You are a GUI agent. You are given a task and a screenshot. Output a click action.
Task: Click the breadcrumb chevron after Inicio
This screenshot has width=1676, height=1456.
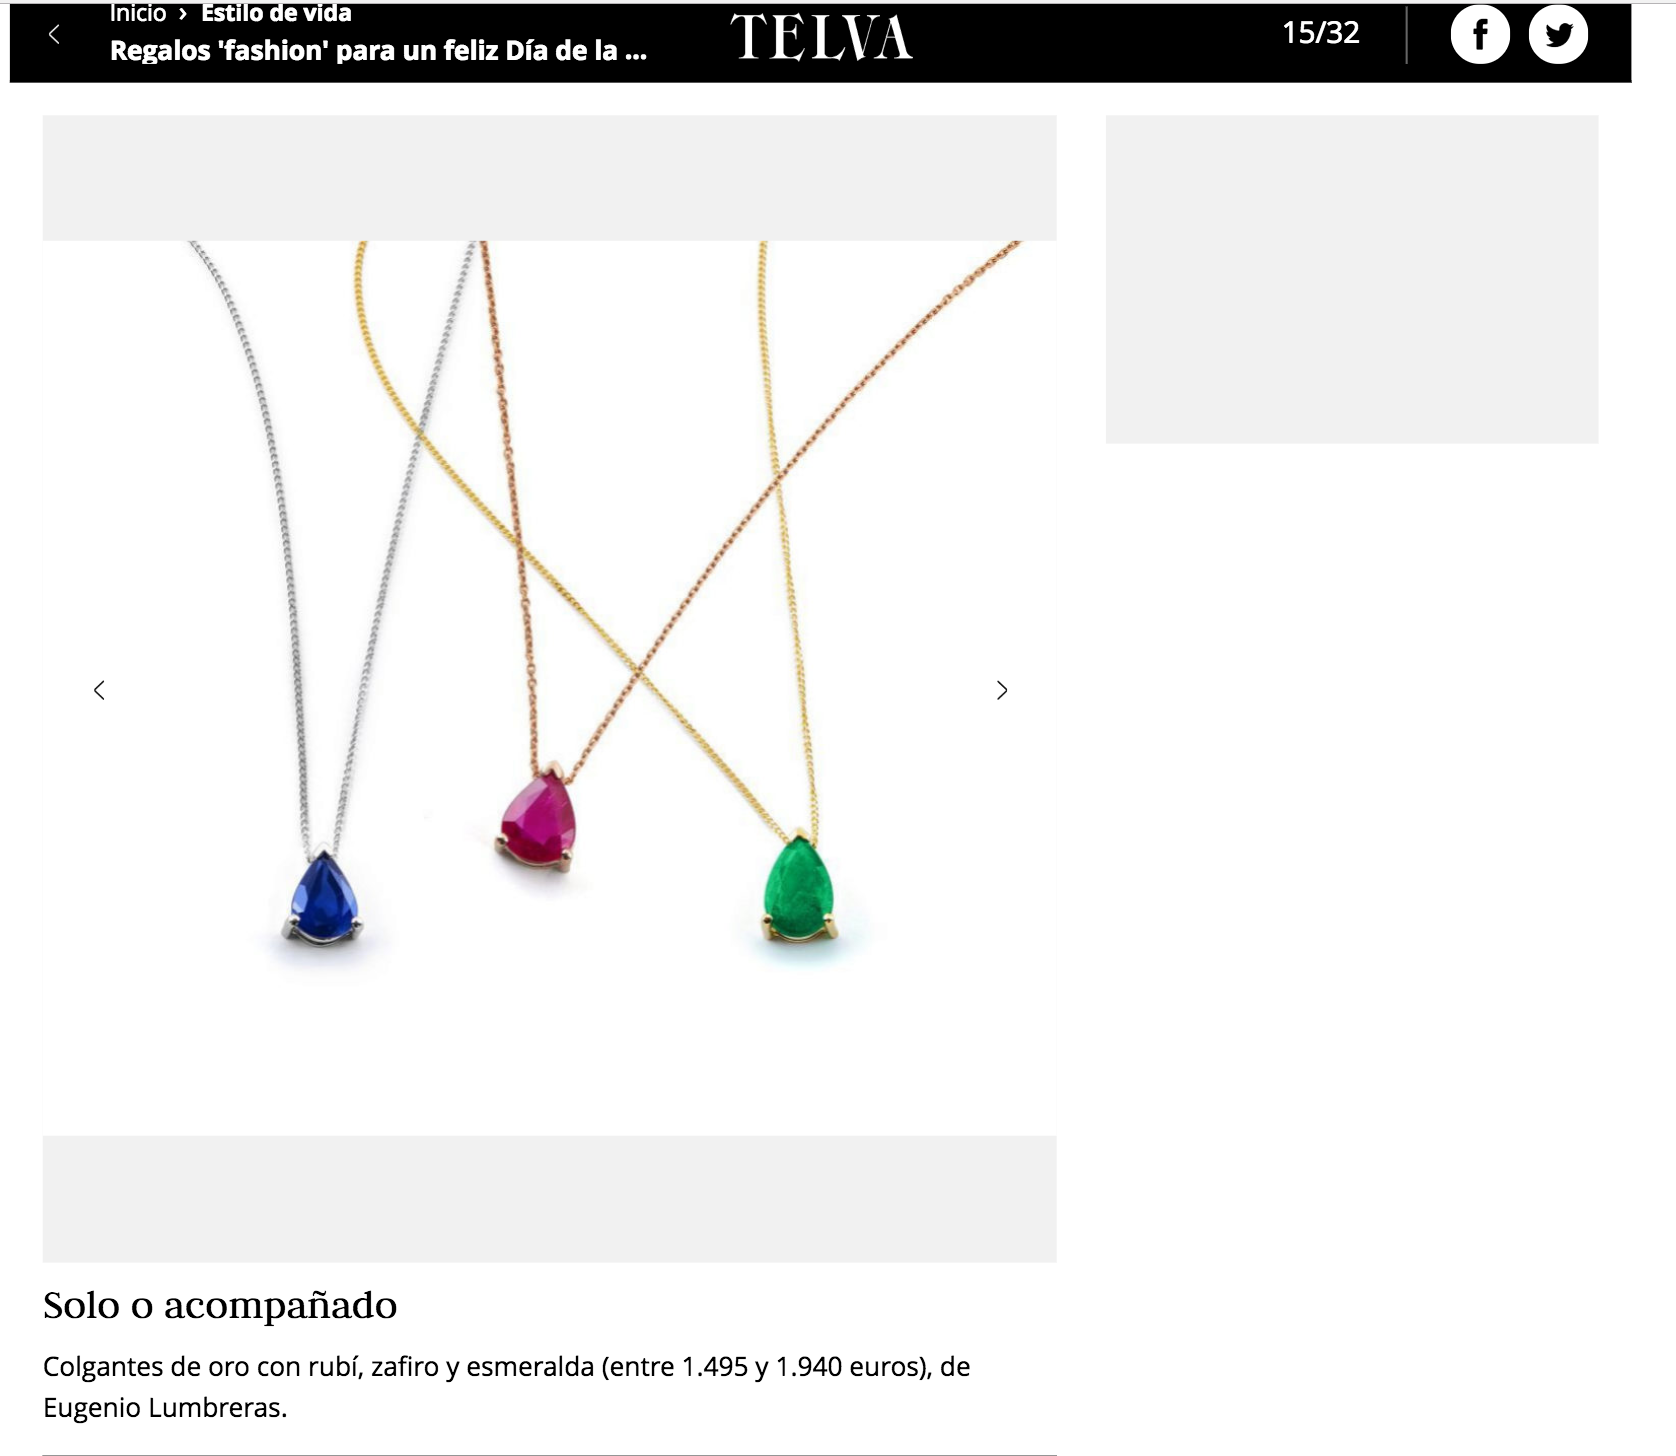tap(183, 14)
